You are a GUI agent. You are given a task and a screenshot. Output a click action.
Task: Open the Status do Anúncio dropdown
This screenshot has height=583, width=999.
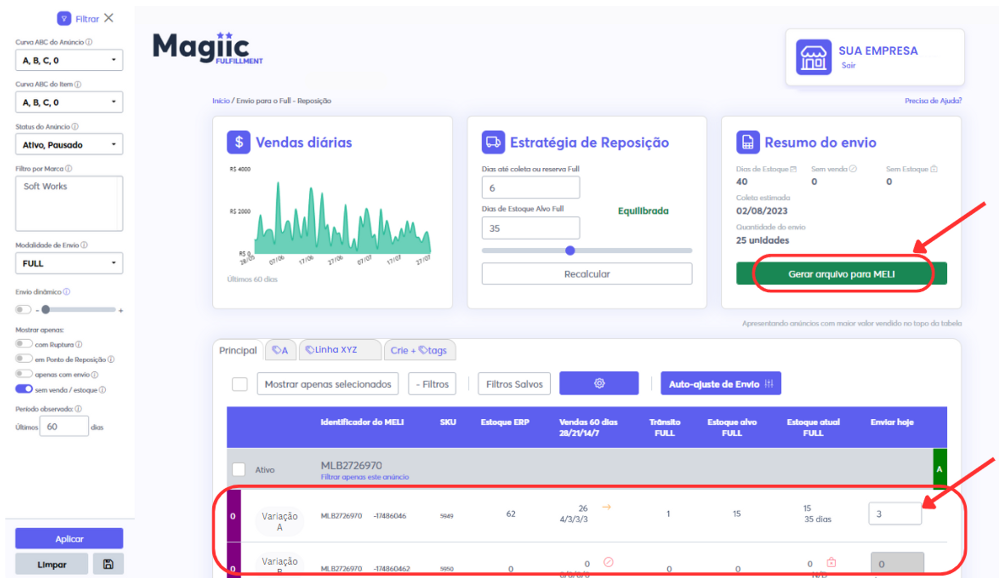[x=69, y=145]
